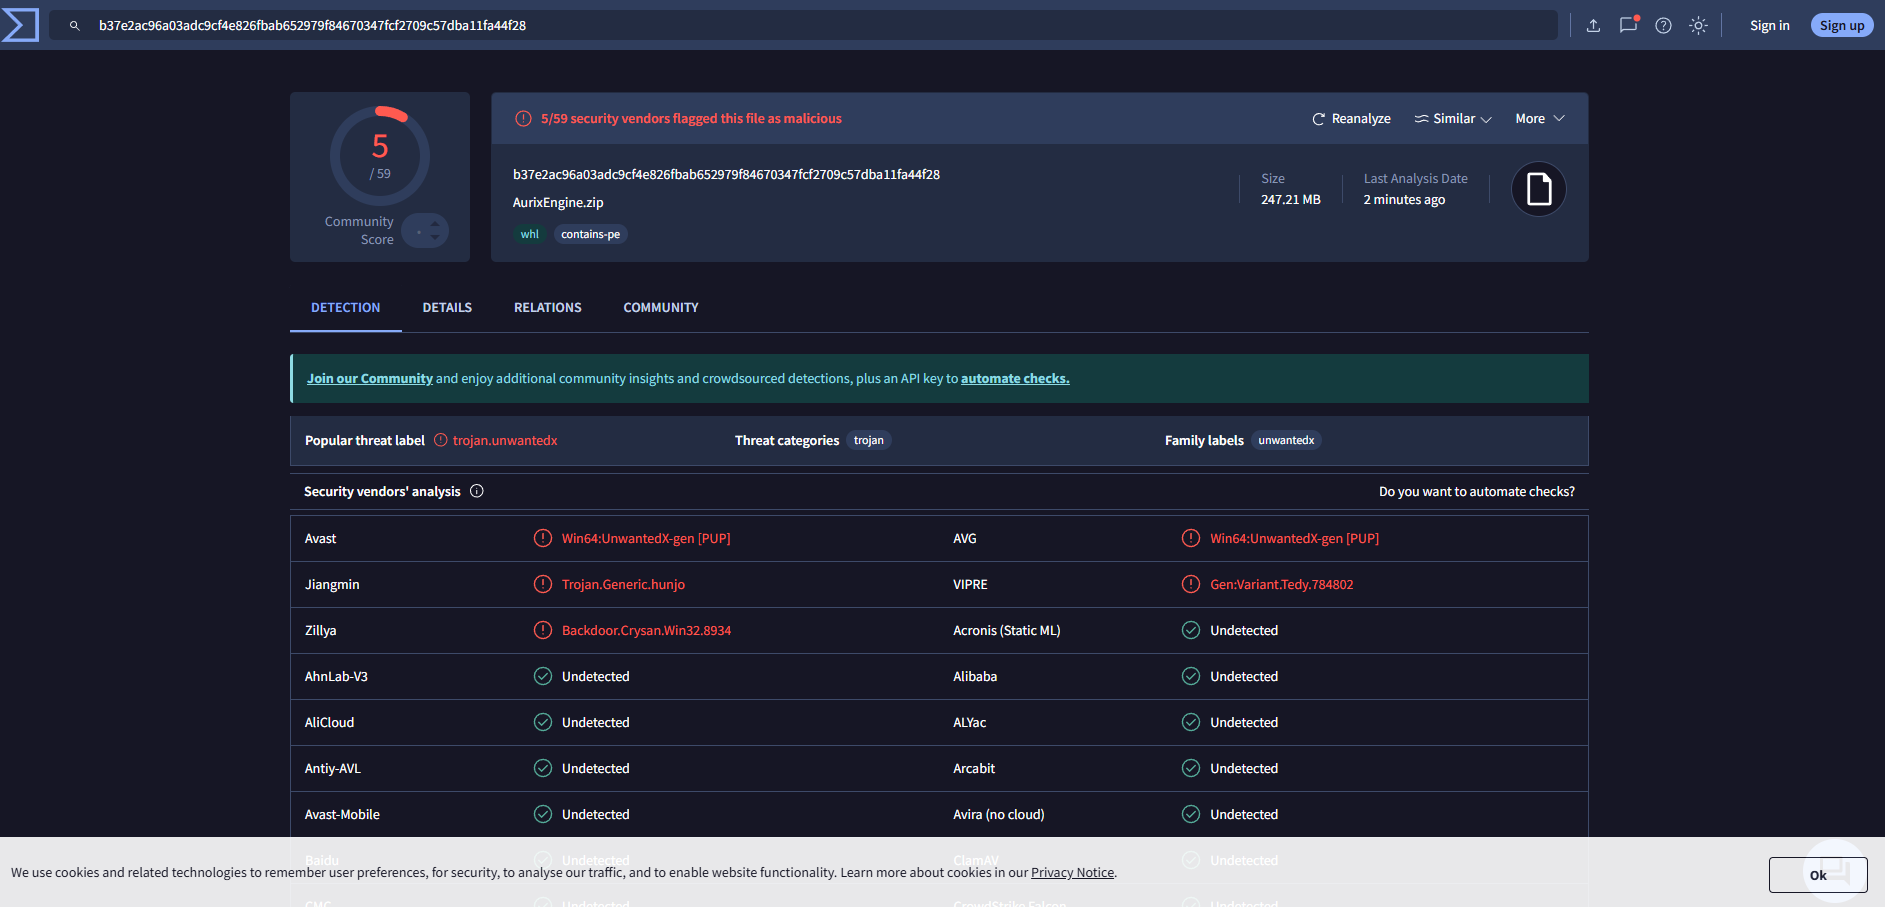
Task: Click the 2 minutes ago analysis date
Action: (x=1404, y=199)
